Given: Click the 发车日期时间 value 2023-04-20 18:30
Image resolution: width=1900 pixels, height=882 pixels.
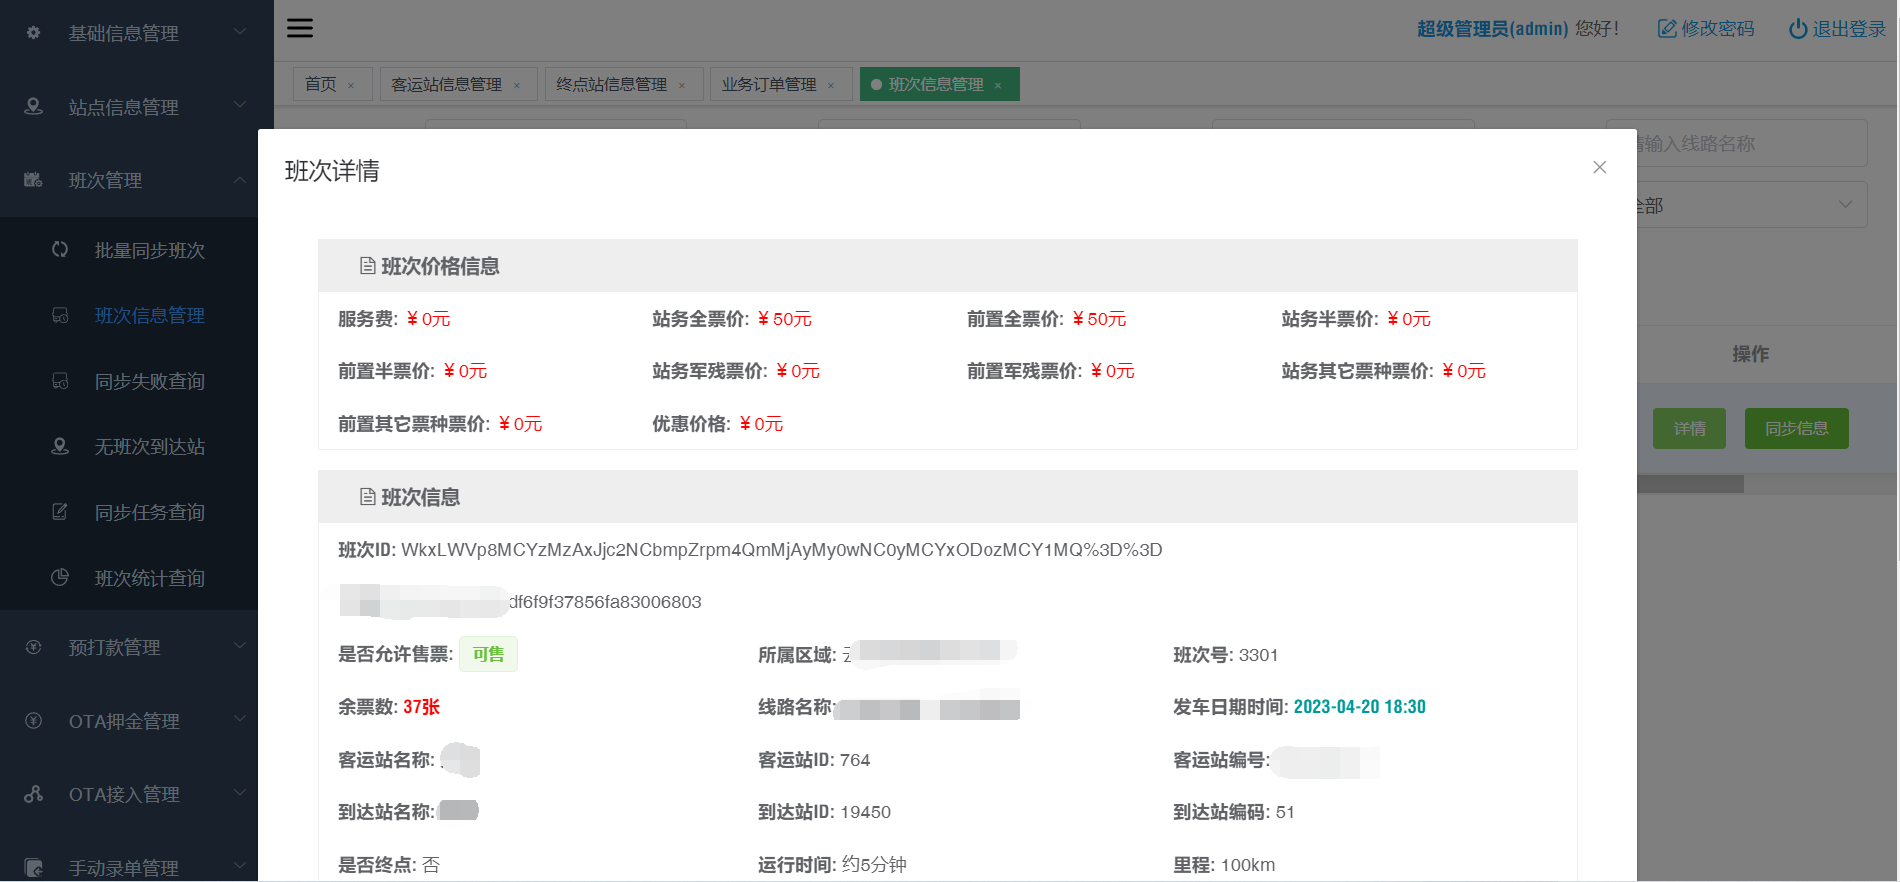Looking at the screenshot, I should click(1359, 707).
